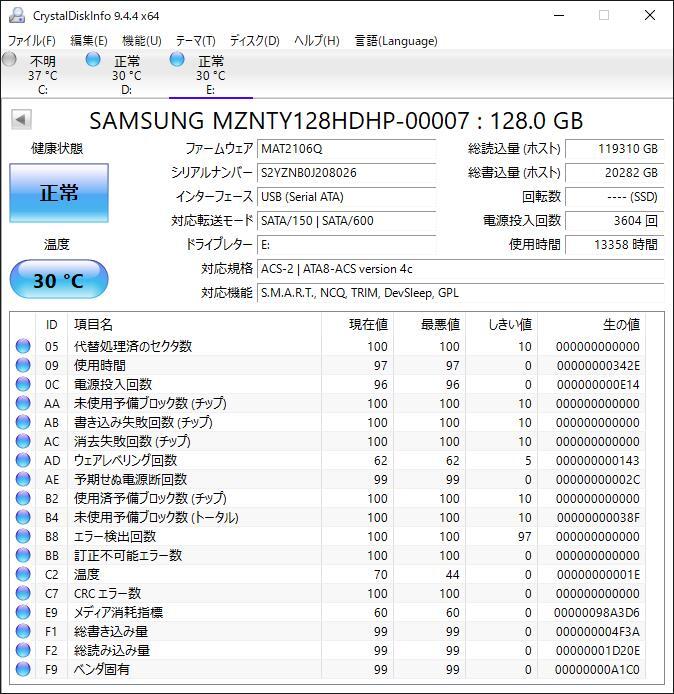The width and height of the screenshot is (674, 694).
Task: Click the firmware field MAT2106Q
Action: pyautogui.click(x=347, y=149)
